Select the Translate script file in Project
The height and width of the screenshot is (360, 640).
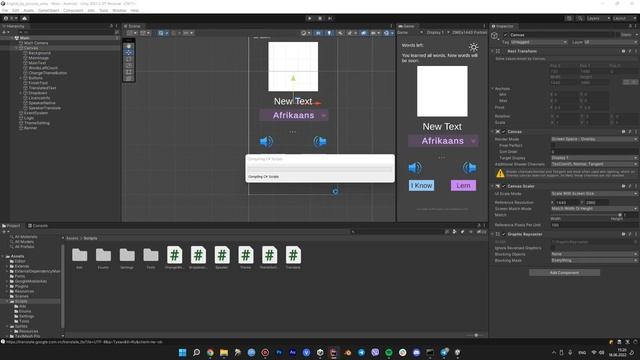(293, 256)
